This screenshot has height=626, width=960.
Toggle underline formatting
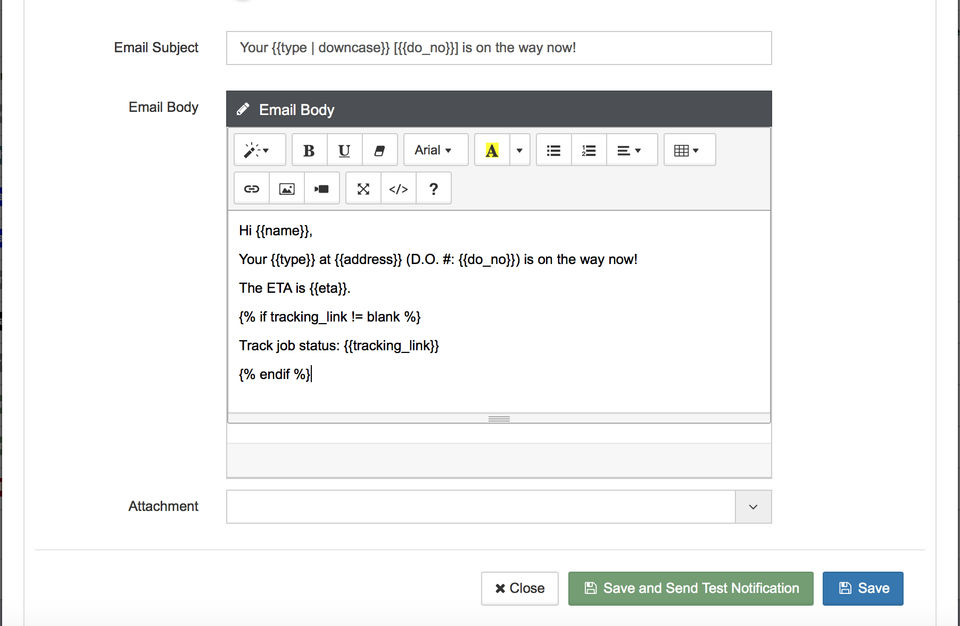coord(344,150)
